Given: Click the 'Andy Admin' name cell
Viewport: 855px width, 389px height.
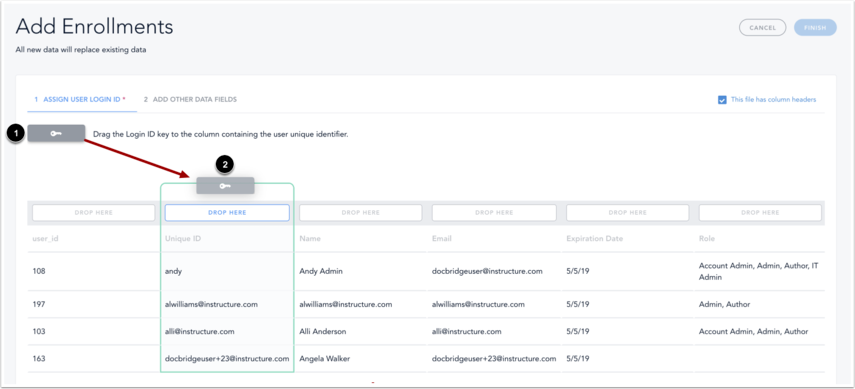Looking at the screenshot, I should (x=321, y=271).
